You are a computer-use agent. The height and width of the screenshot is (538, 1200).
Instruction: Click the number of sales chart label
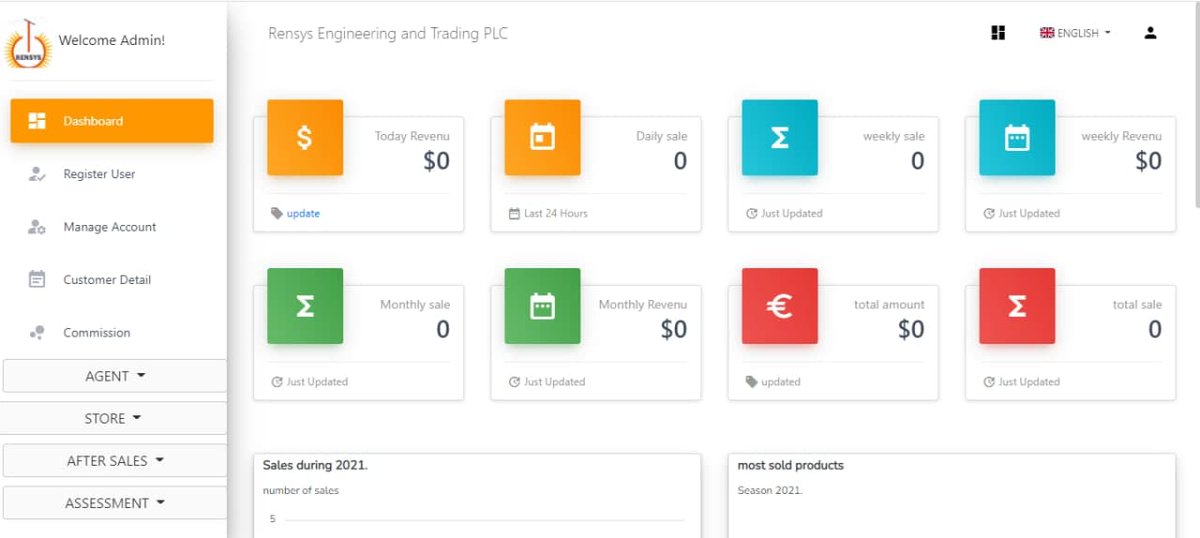pyautogui.click(x=301, y=490)
